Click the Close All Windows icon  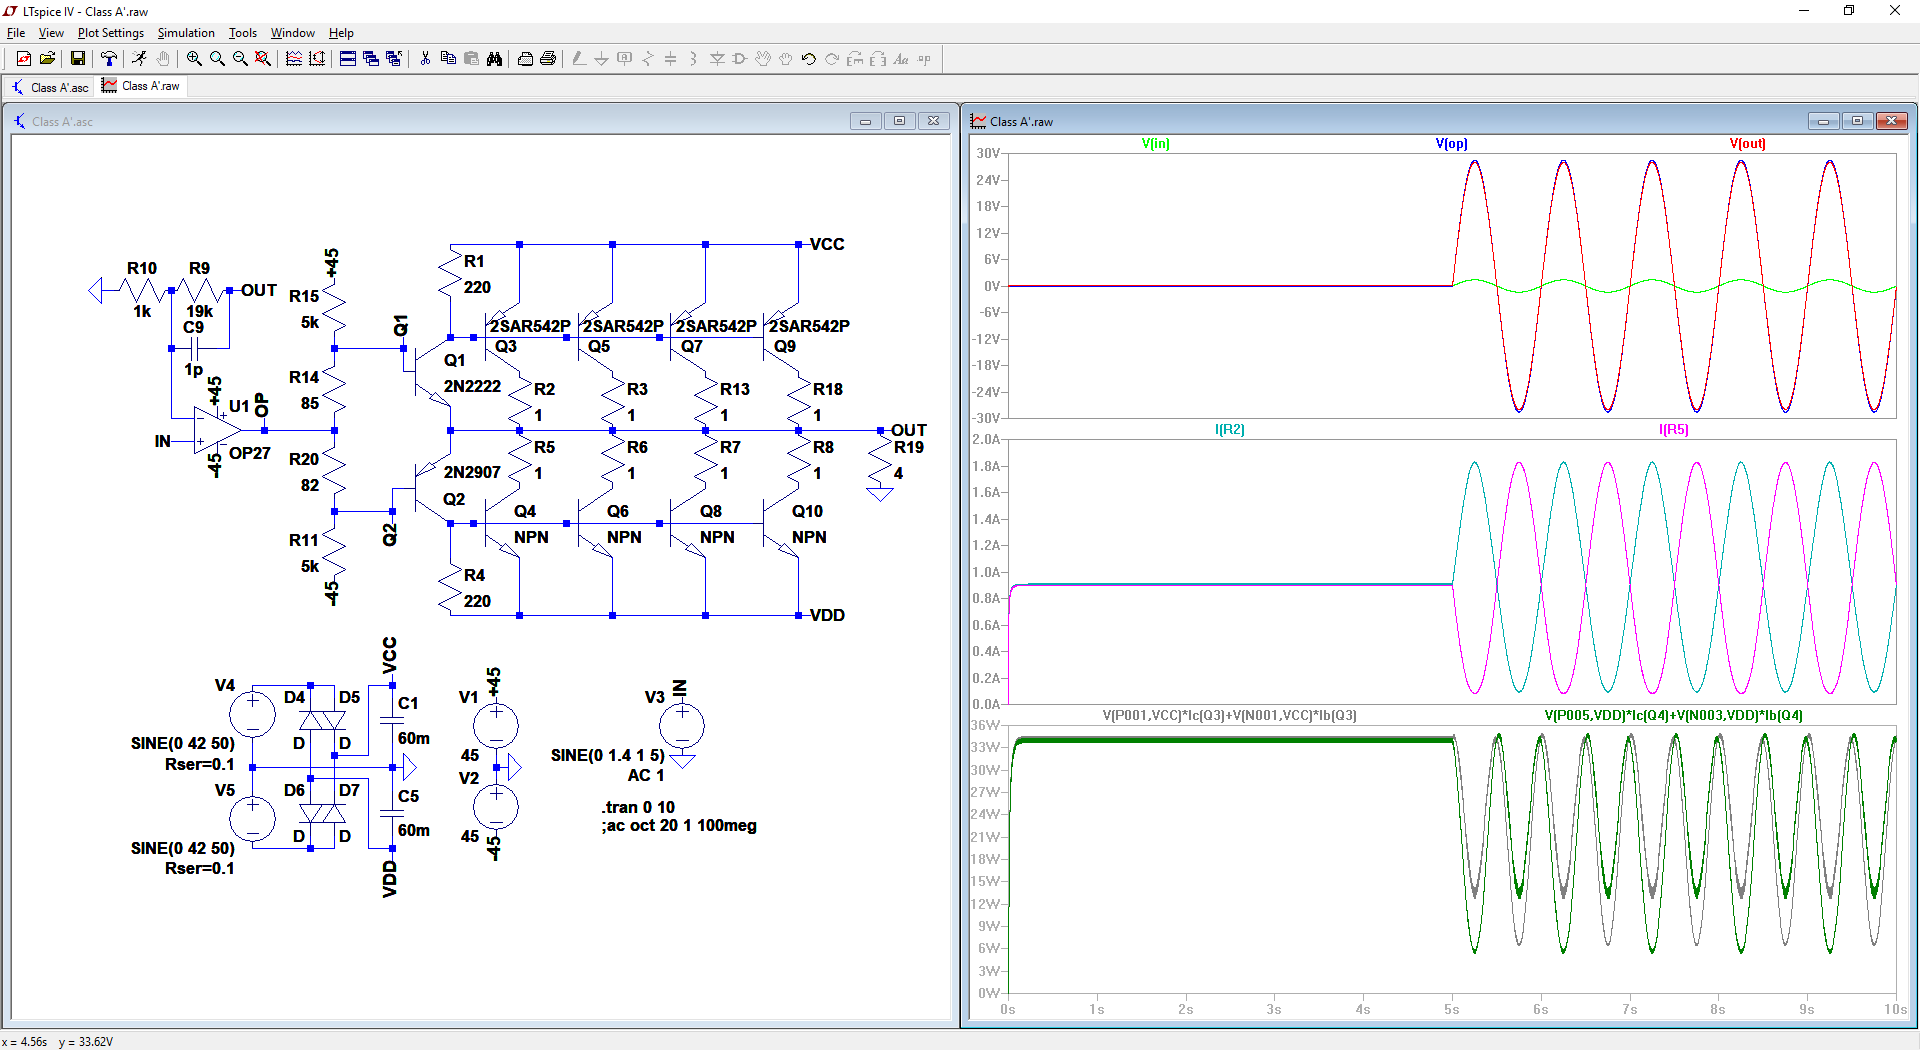(394, 59)
